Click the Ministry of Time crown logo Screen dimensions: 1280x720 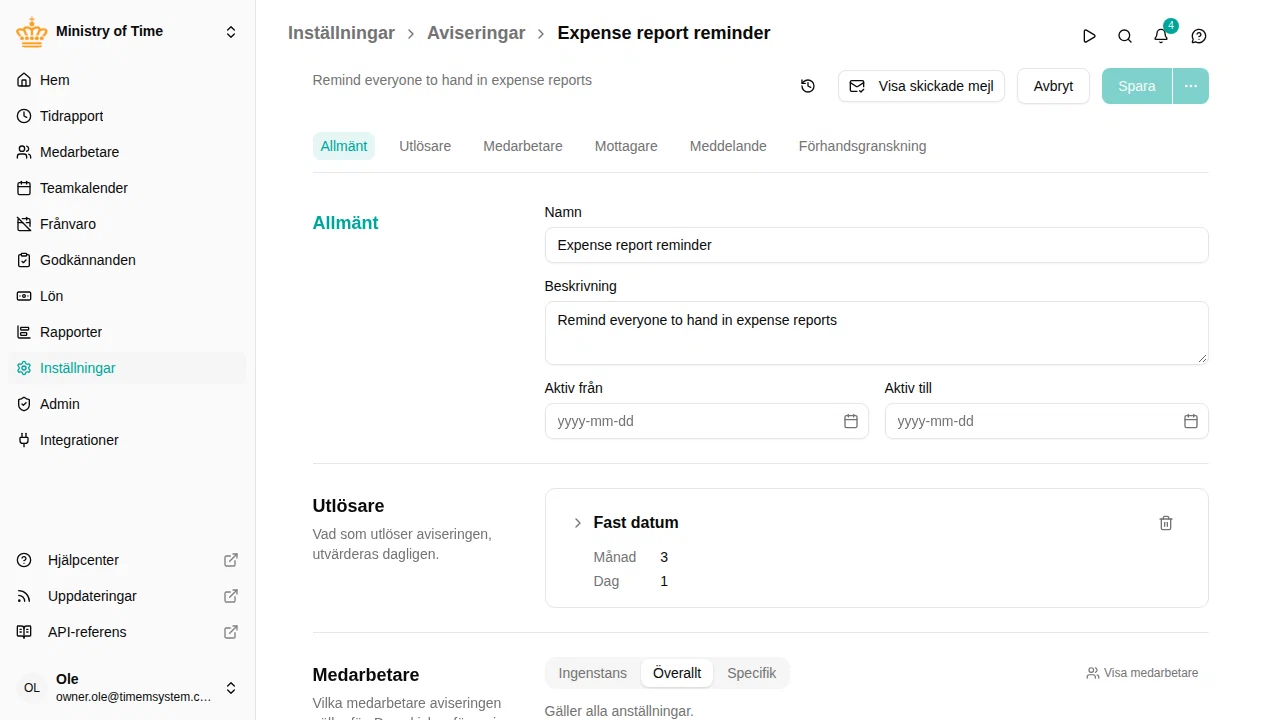click(x=32, y=32)
